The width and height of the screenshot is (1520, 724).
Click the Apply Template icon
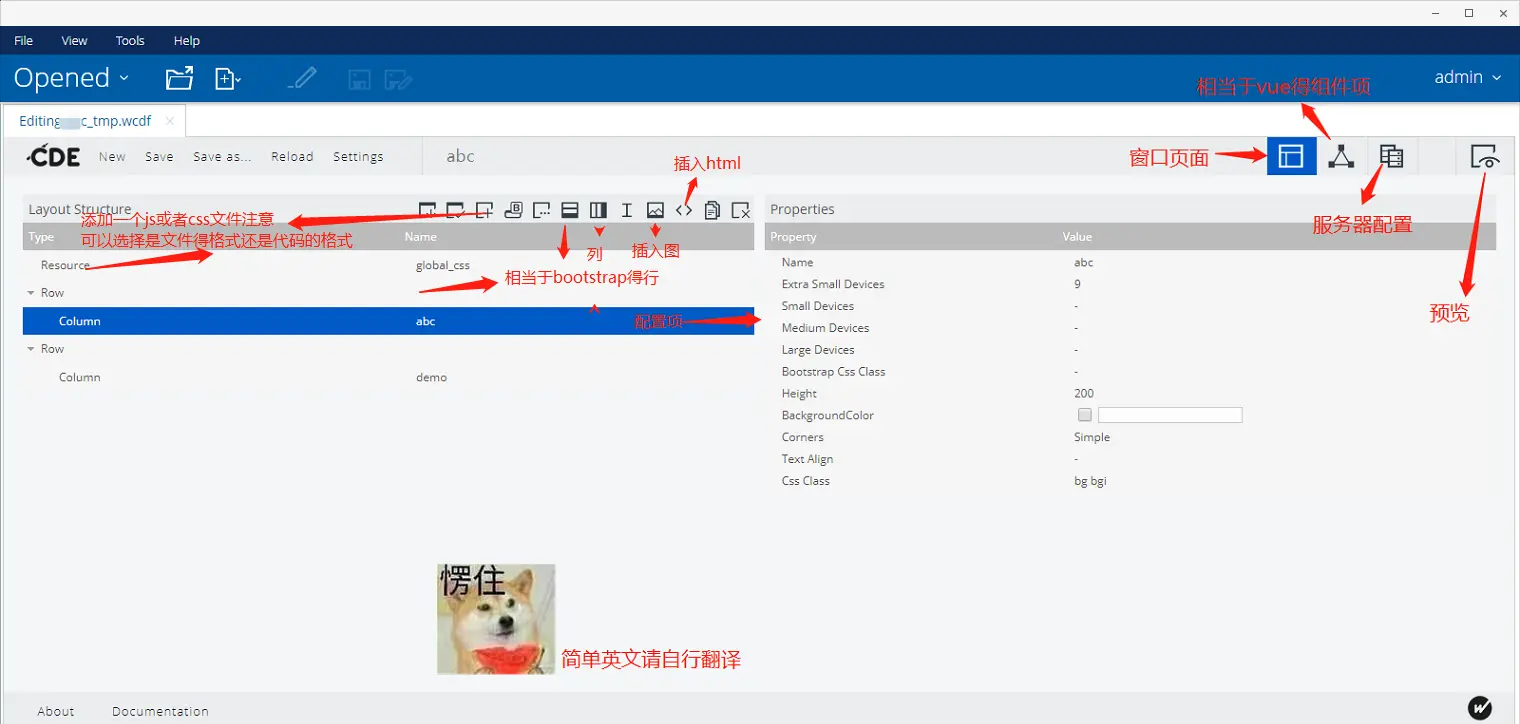pyautogui.click(x=456, y=210)
